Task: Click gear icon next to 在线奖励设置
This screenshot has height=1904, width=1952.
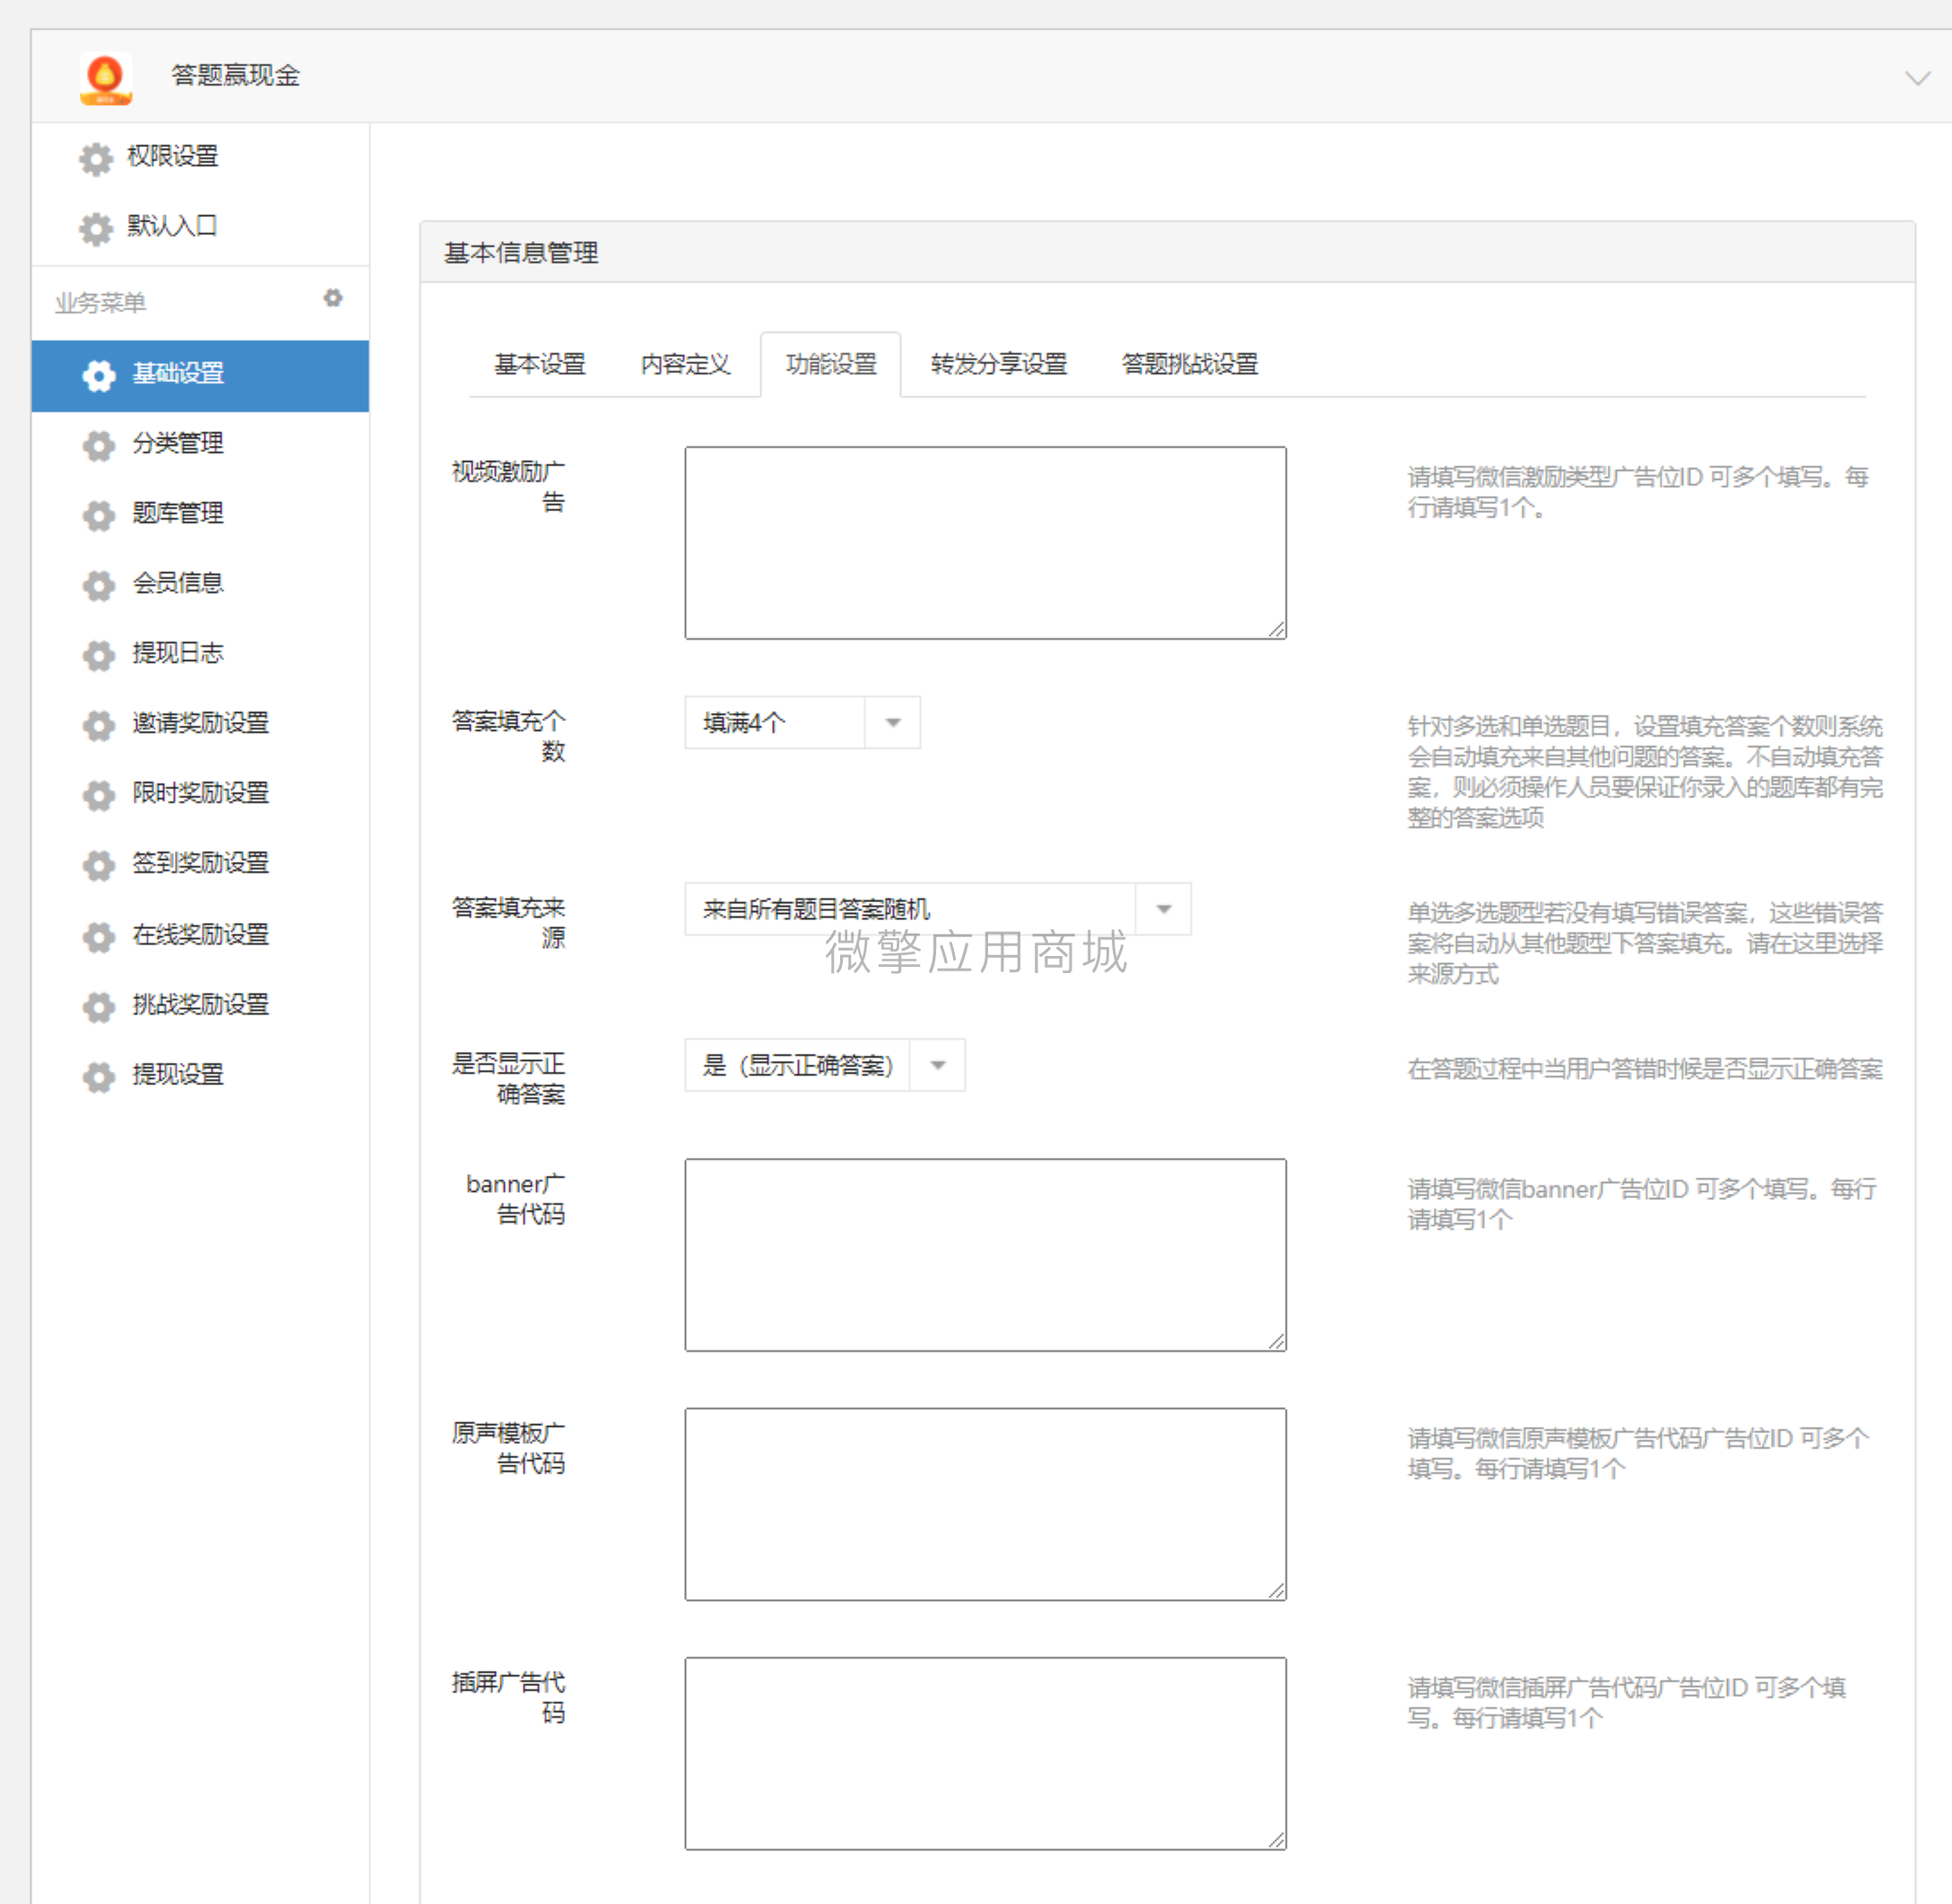Action: 99,937
